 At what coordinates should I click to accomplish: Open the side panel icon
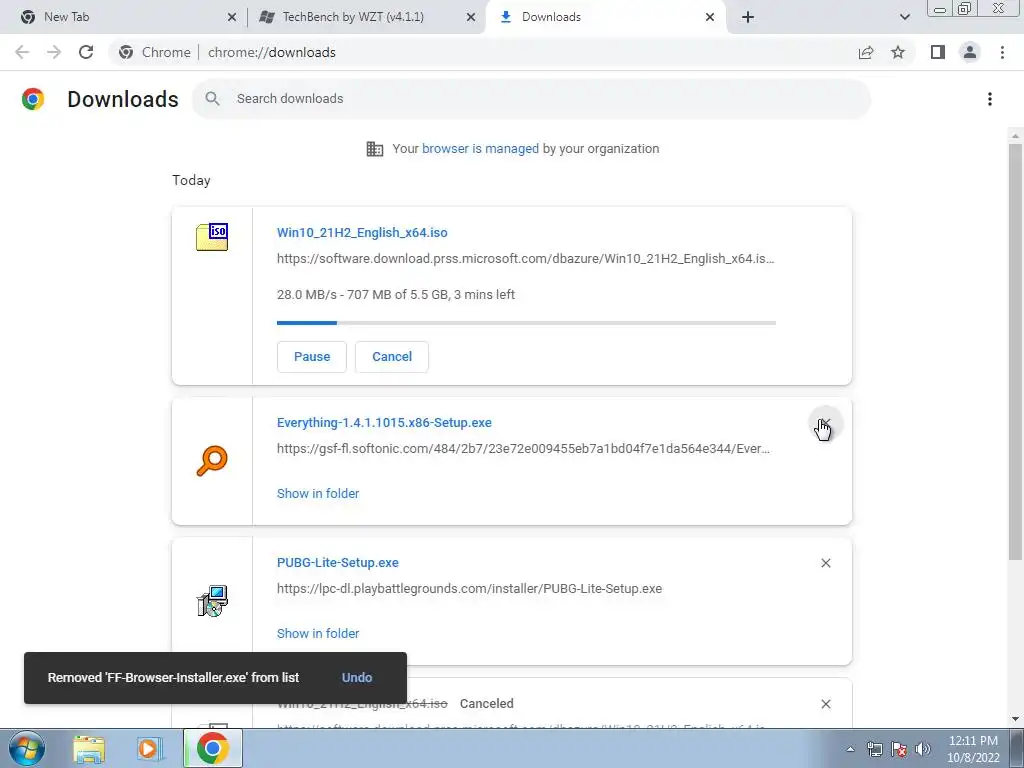[x=938, y=52]
